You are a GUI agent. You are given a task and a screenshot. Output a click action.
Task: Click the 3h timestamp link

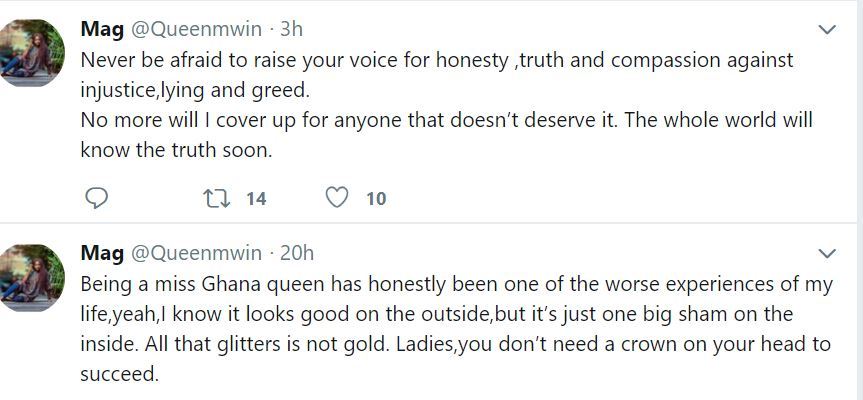(x=292, y=29)
